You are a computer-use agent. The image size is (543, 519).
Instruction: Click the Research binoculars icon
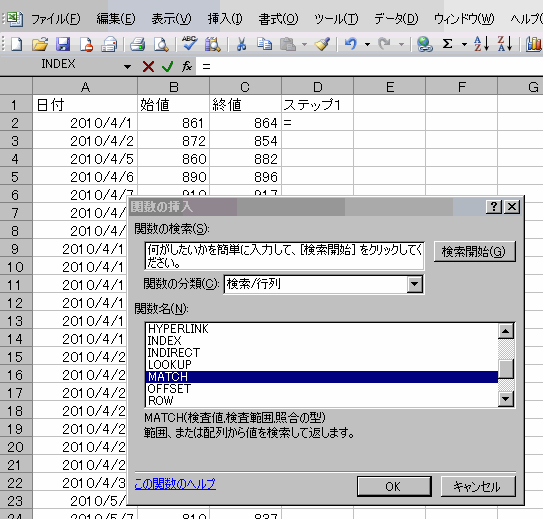click(213, 44)
